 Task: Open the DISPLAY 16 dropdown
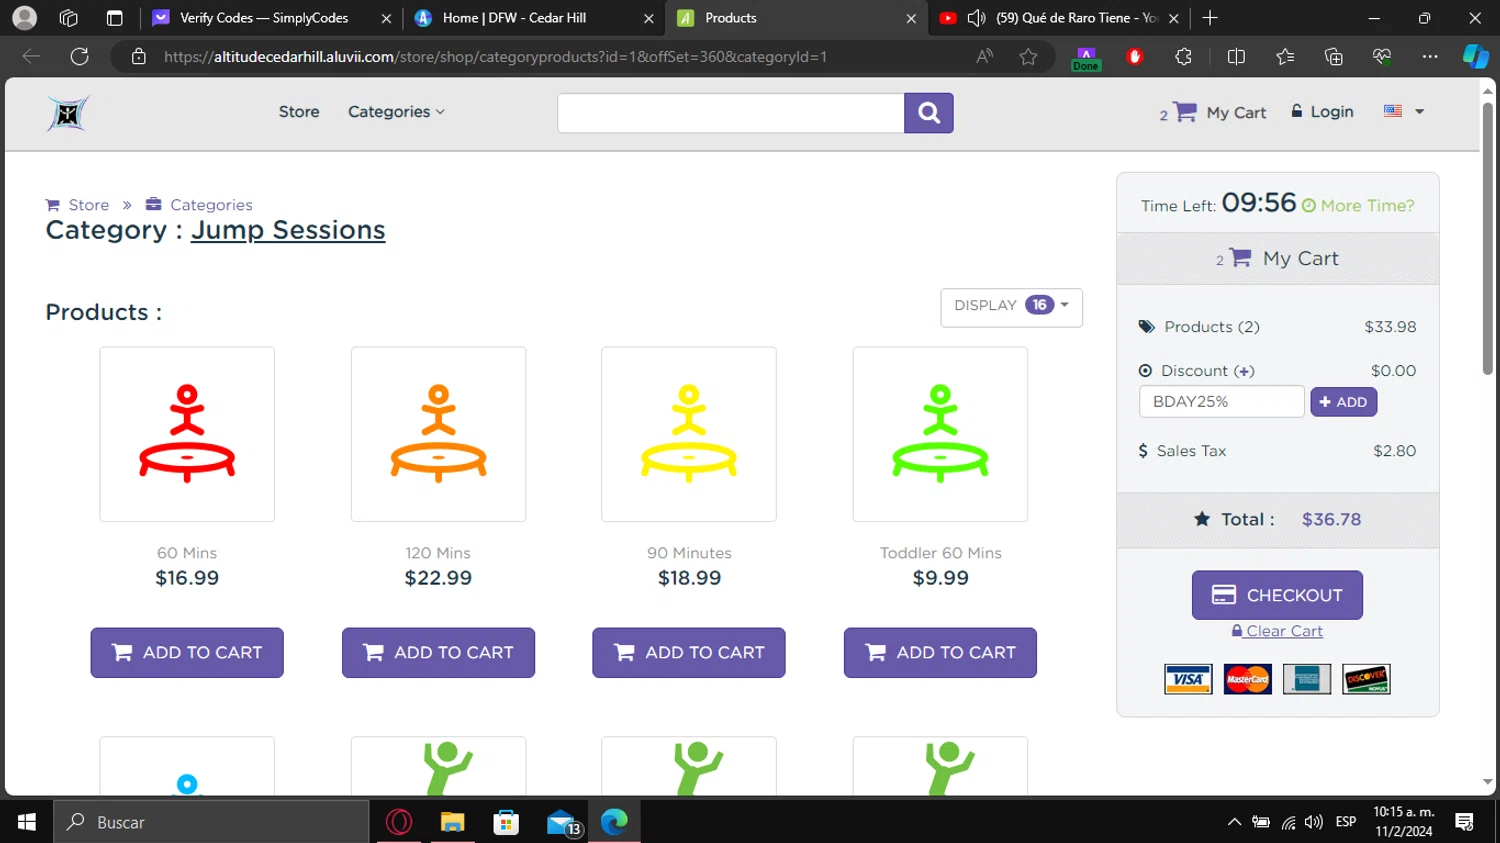tap(1011, 306)
